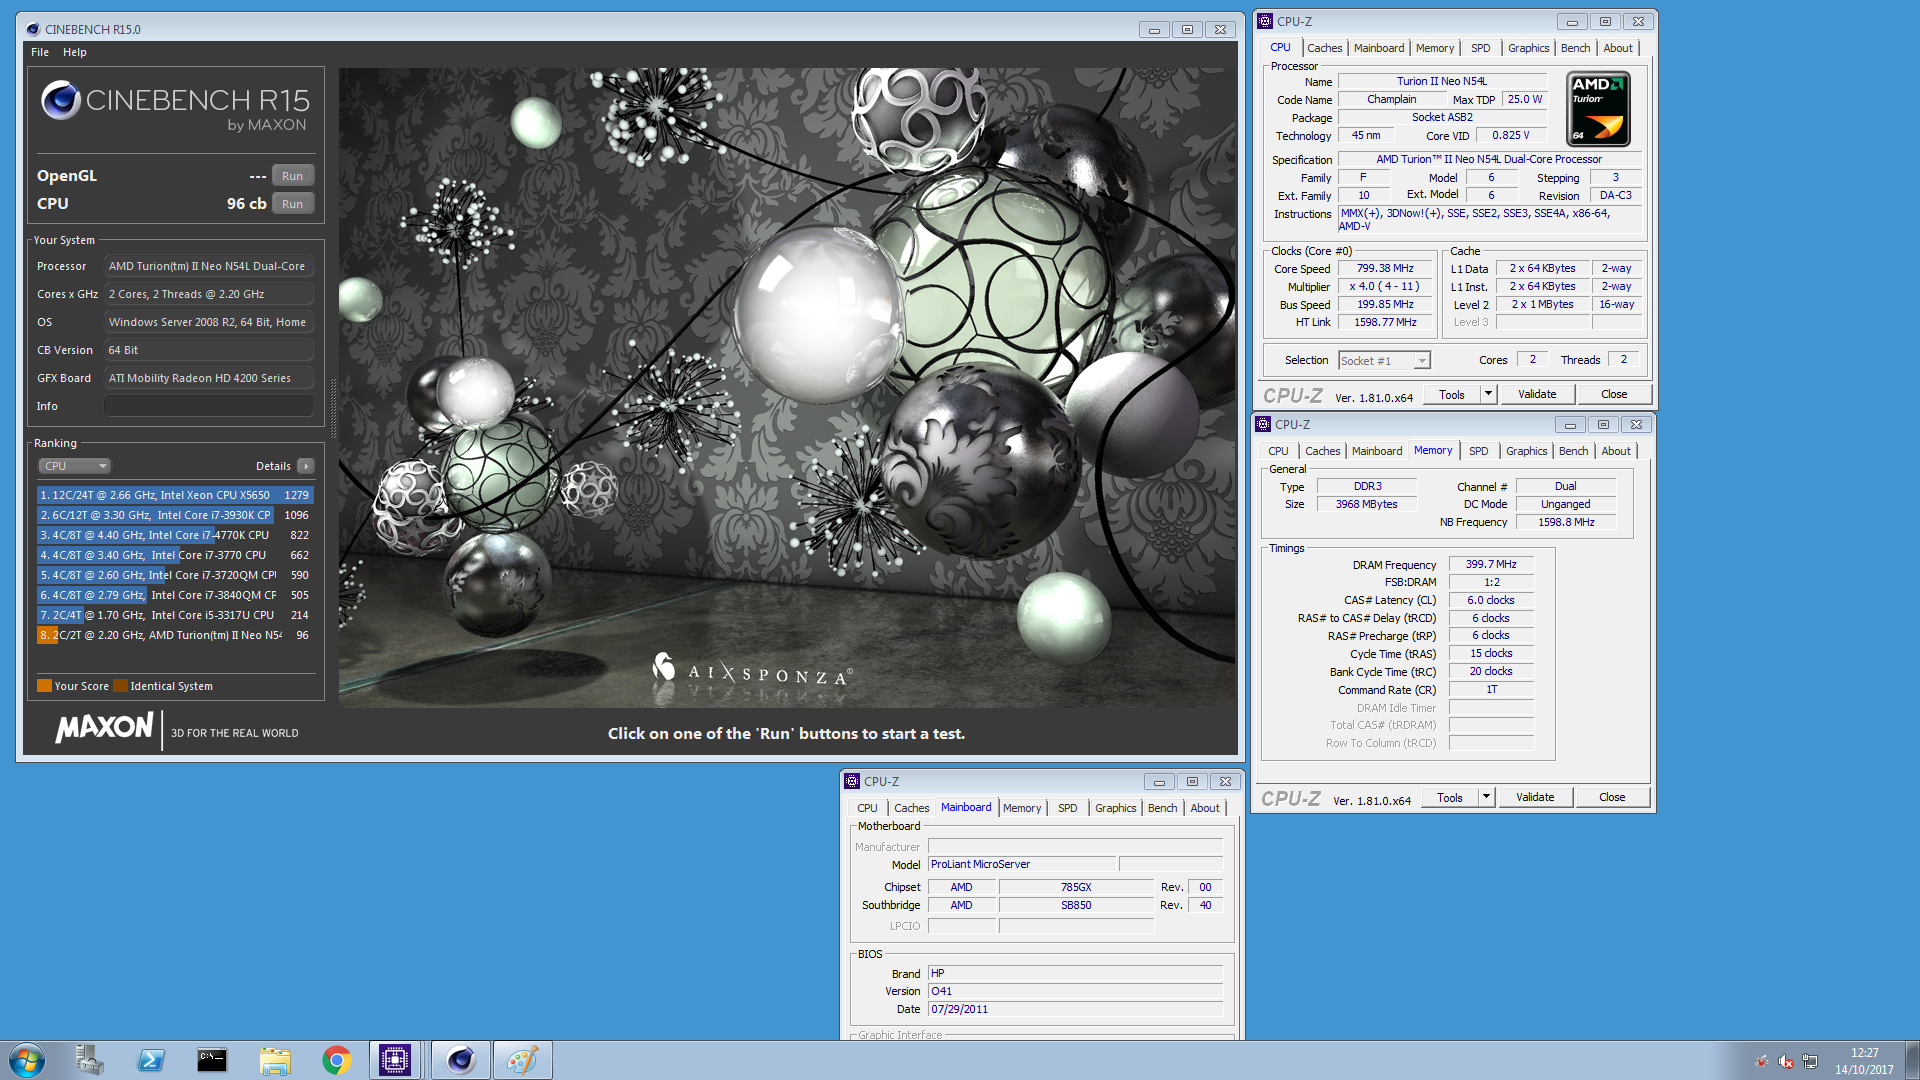
Task: Click the Identical System brown legend swatch
Action: [x=120, y=686]
